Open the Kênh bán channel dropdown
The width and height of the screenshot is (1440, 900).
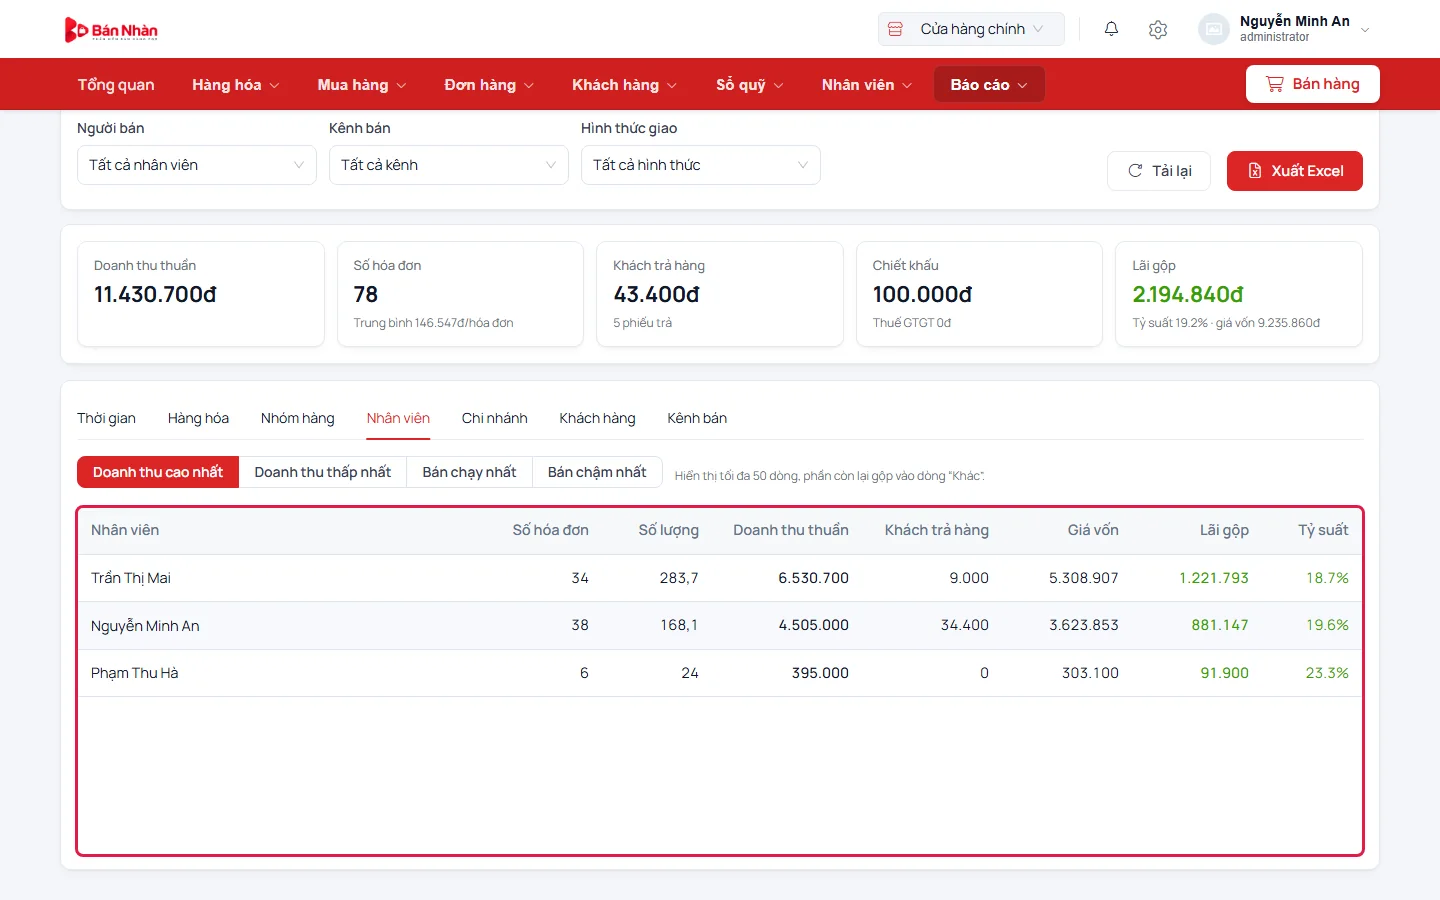[449, 165]
